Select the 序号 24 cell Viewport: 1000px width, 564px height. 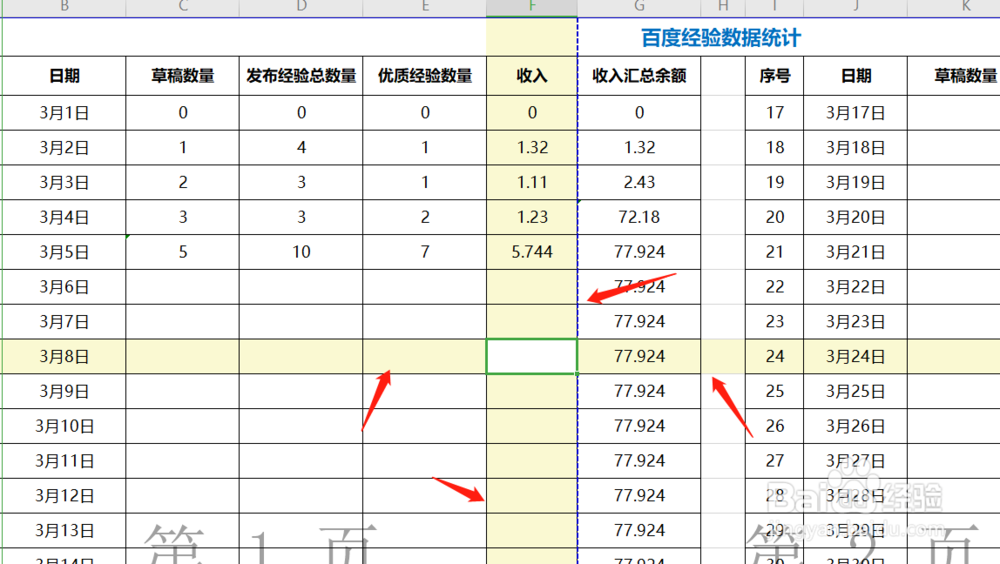point(774,357)
